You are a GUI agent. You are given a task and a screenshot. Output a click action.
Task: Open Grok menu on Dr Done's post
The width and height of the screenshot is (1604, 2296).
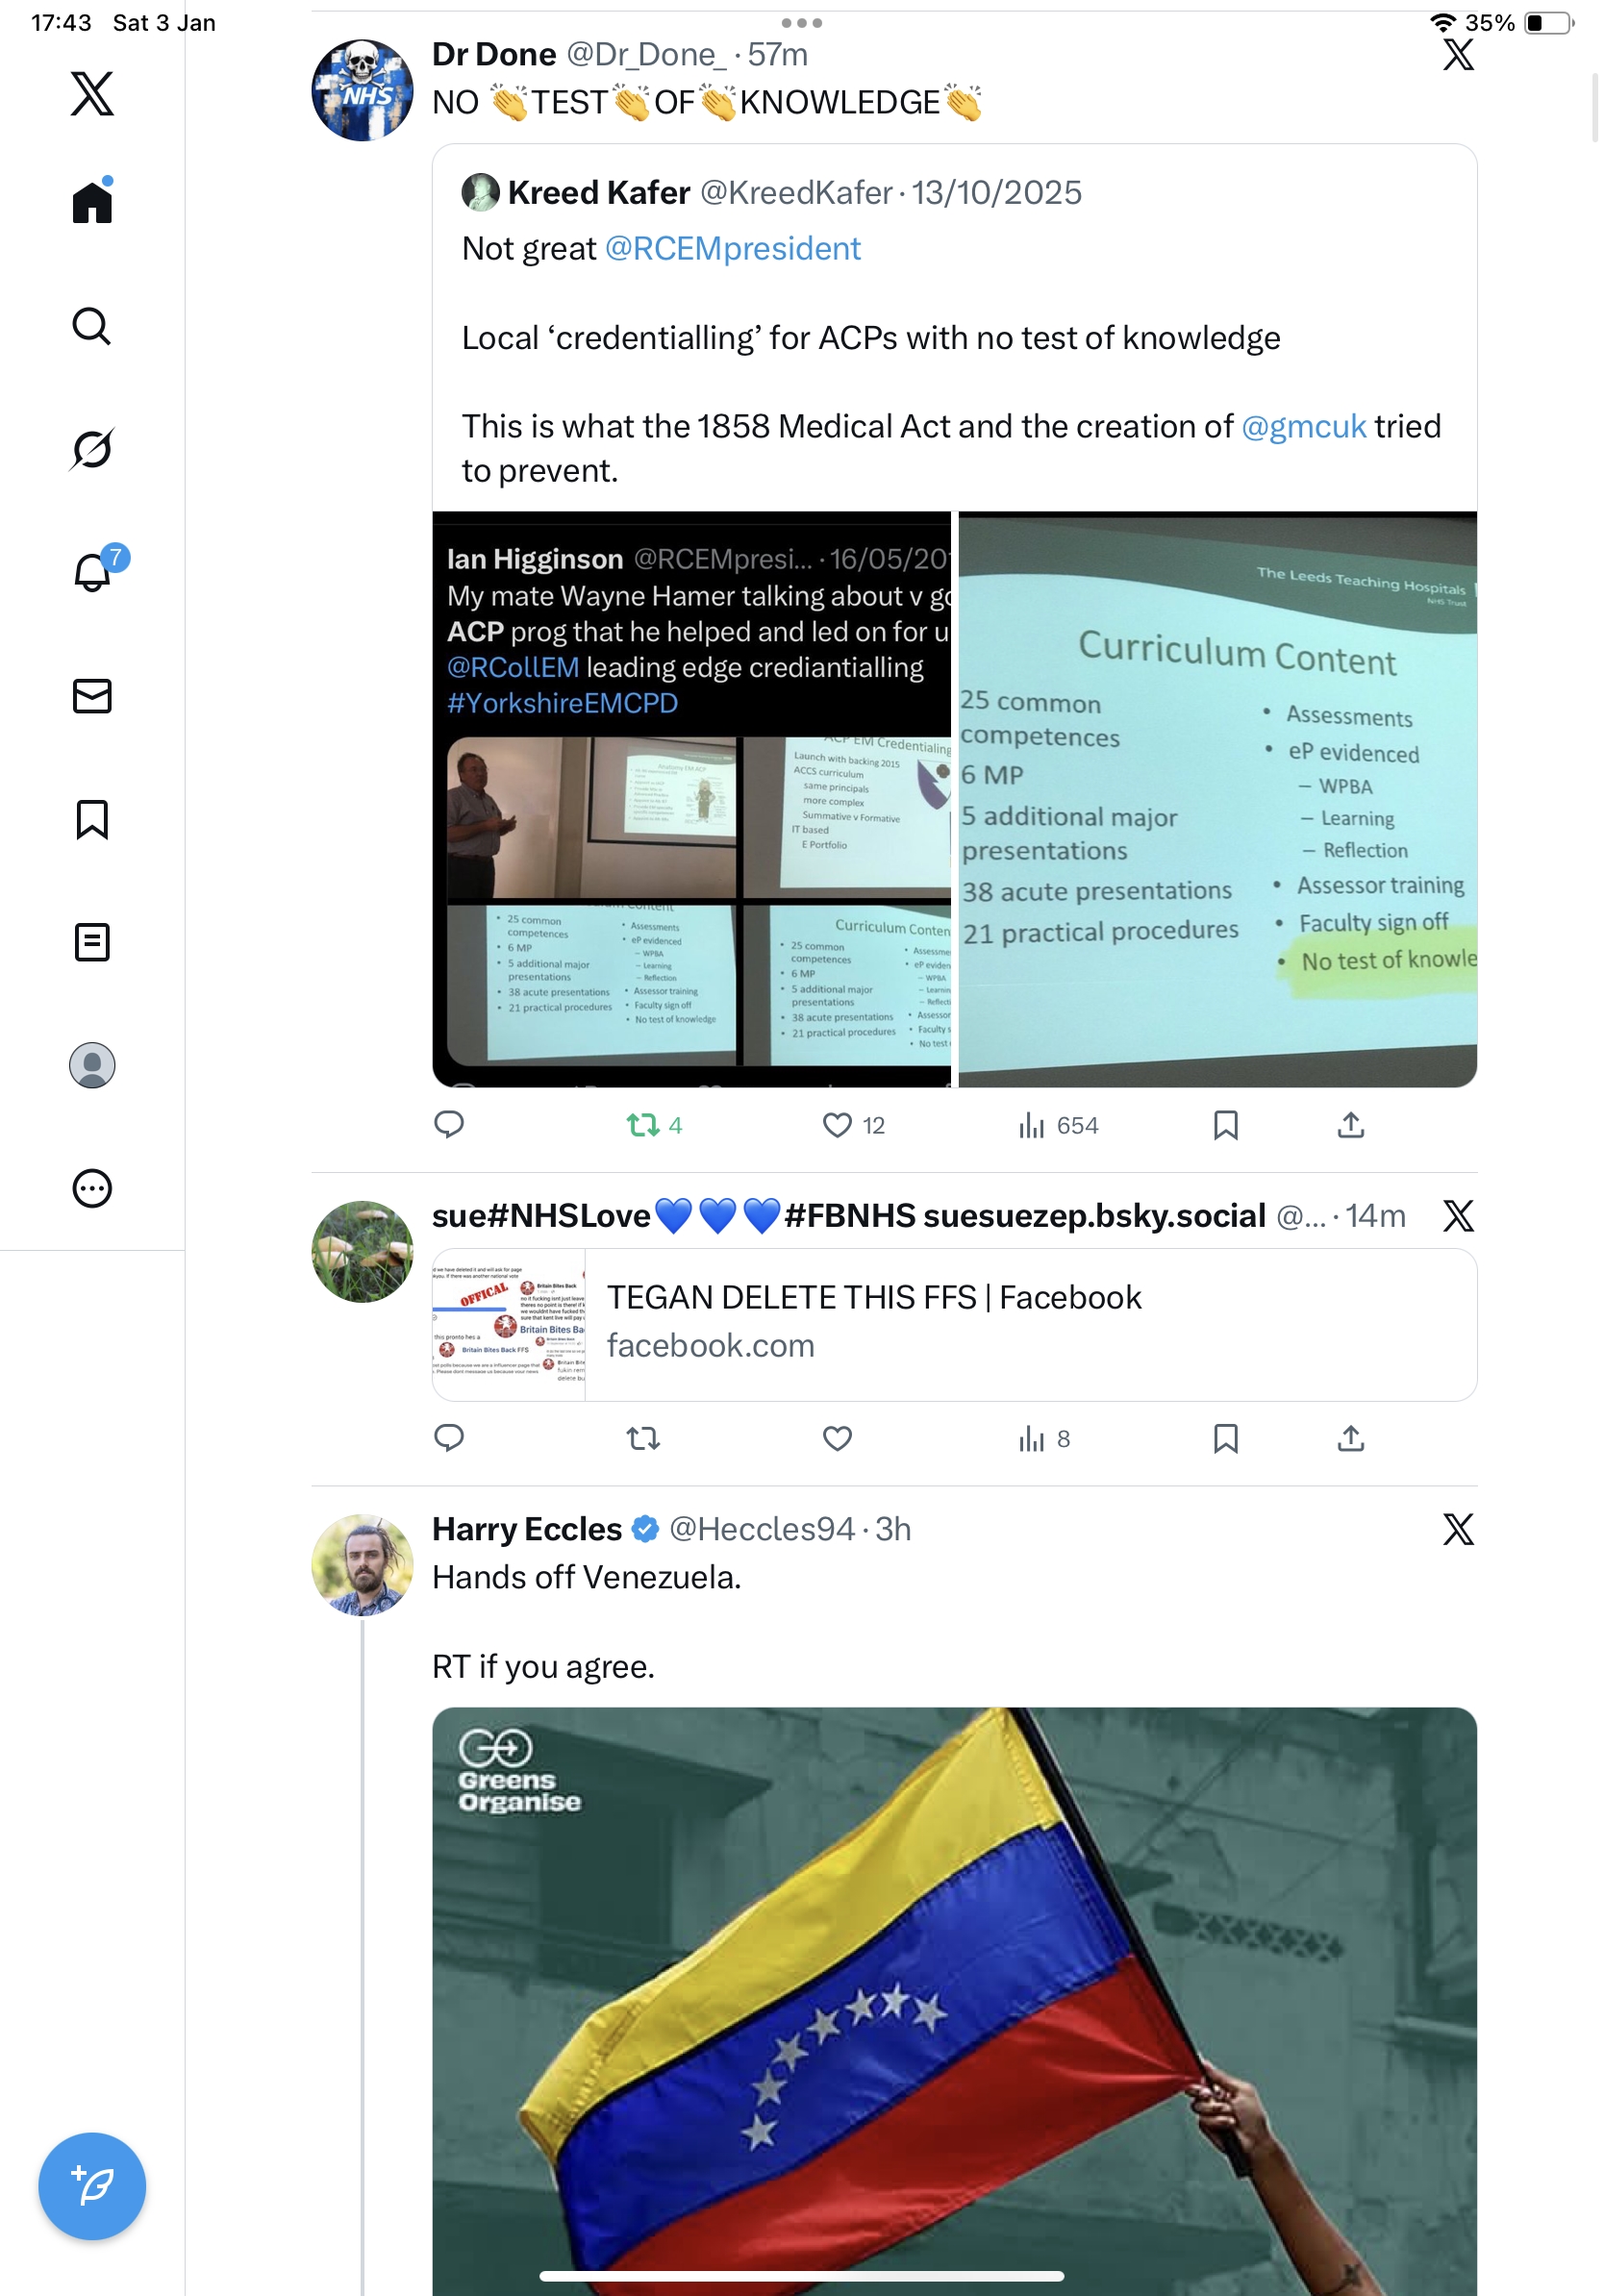tap(1458, 54)
